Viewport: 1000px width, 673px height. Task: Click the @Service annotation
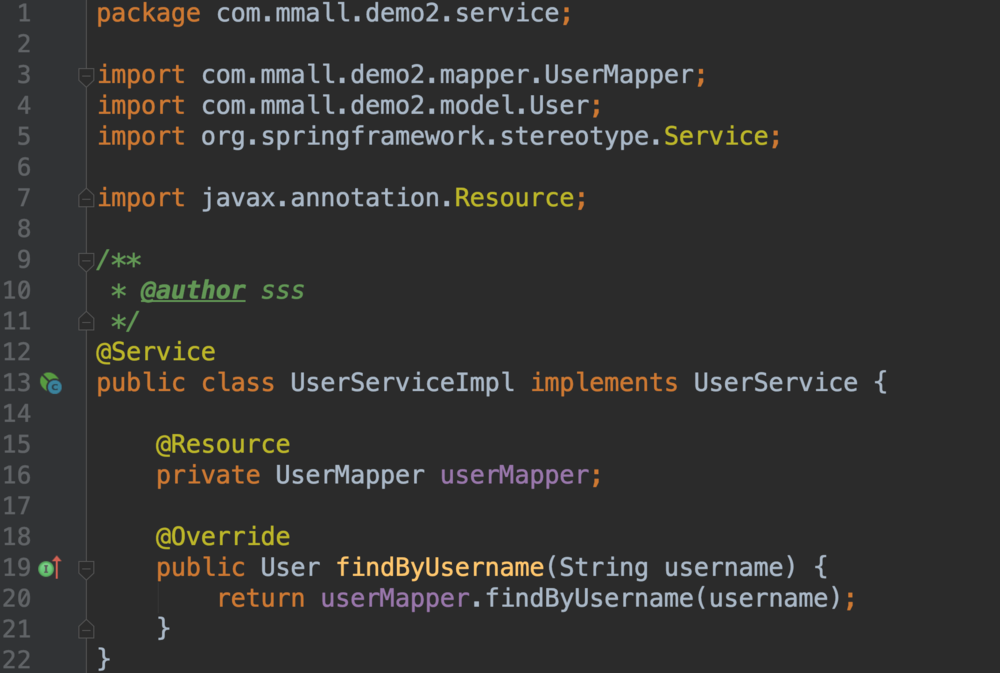[155, 352]
